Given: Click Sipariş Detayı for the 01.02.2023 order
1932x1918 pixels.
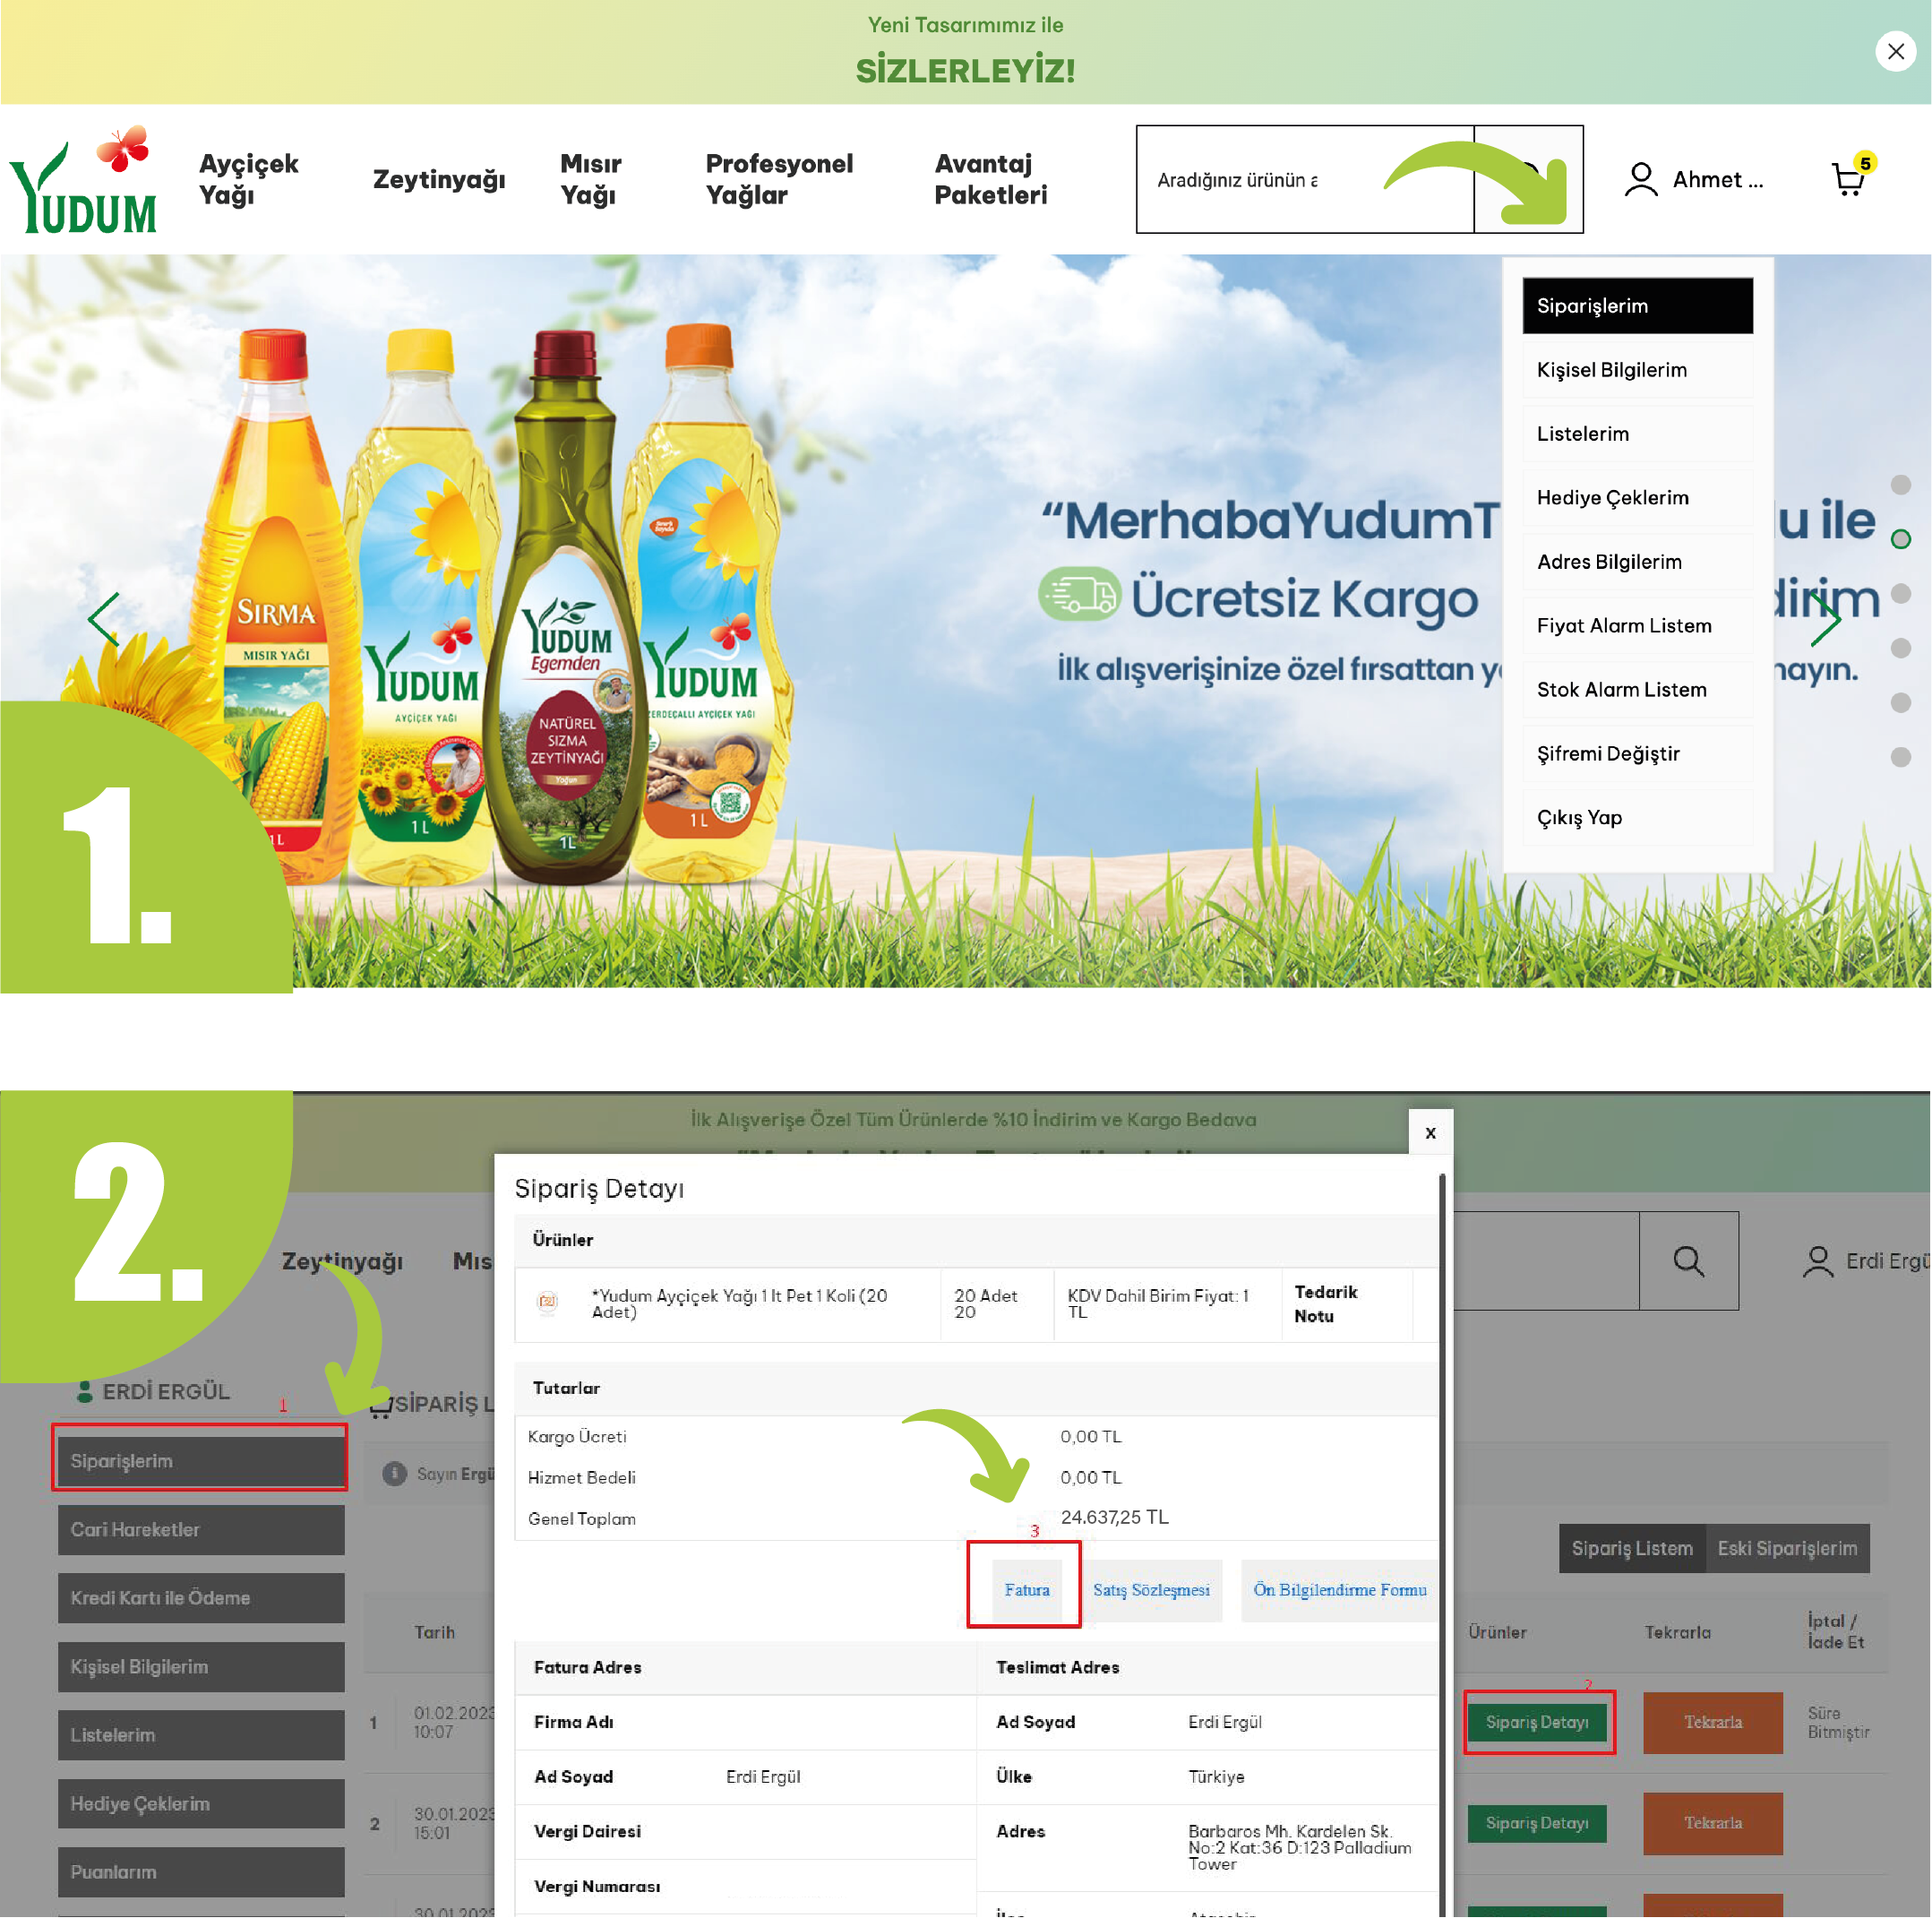Looking at the screenshot, I should [1537, 1722].
